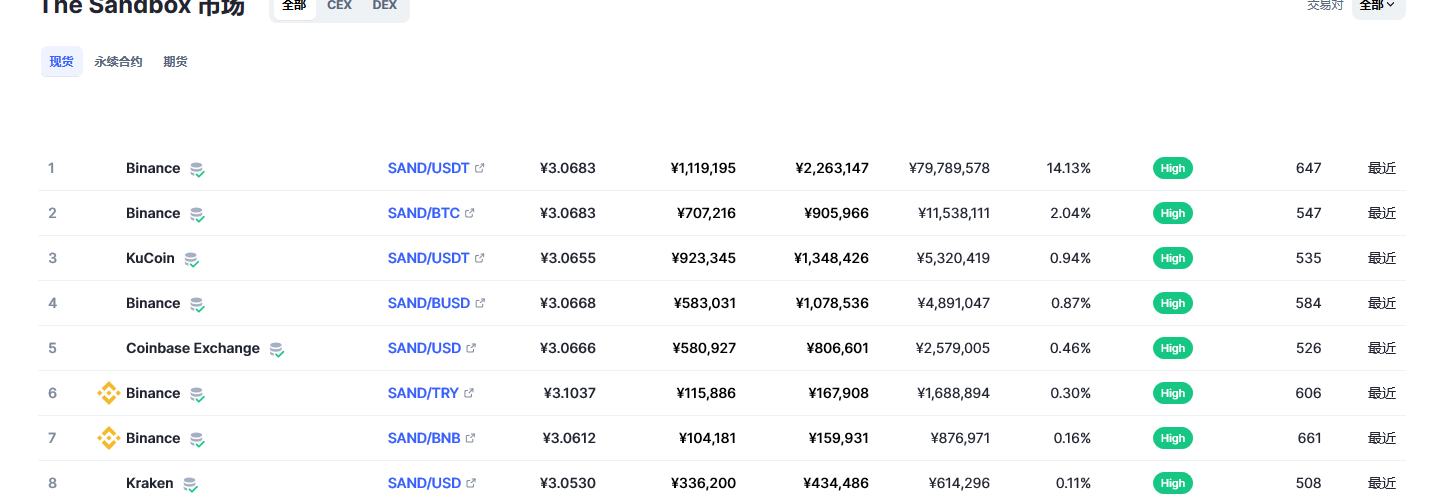
Task: Click the value ¥1,348,426
Action: [832, 258]
